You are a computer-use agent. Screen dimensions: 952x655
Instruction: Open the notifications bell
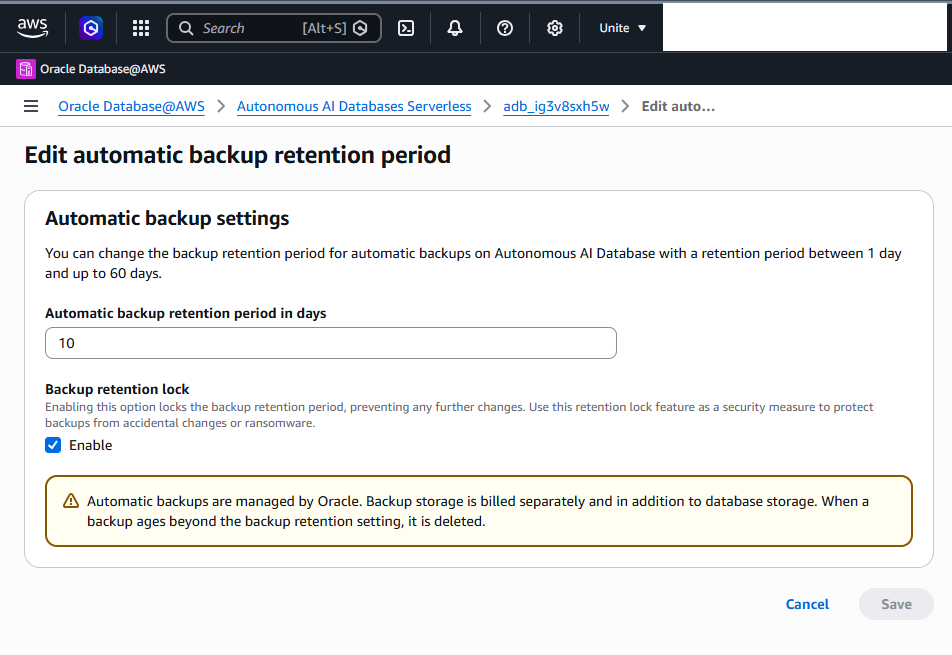tap(455, 28)
